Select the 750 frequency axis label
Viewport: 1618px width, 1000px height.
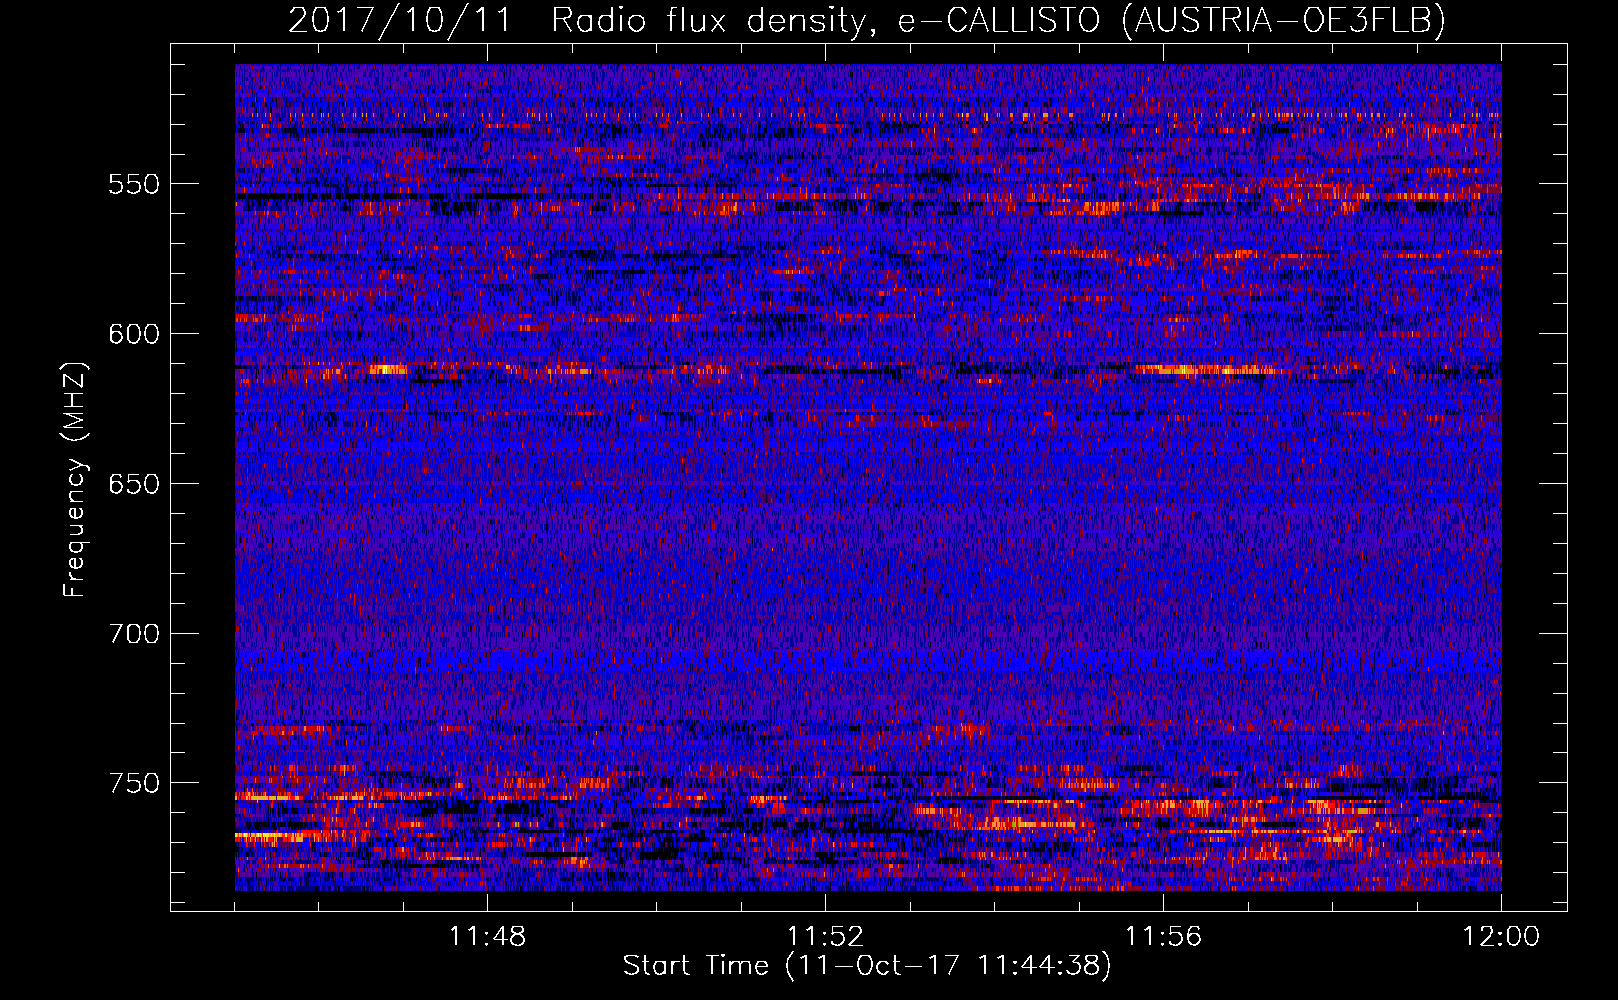point(134,783)
